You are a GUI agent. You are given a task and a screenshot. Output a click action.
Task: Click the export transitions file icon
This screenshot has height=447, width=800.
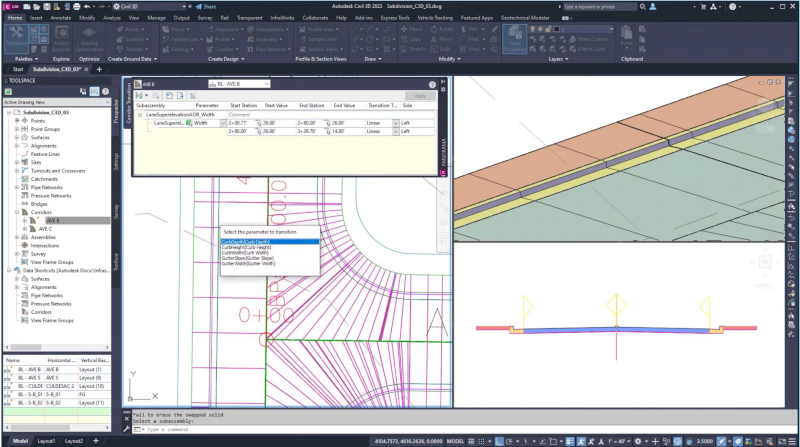[x=180, y=95]
